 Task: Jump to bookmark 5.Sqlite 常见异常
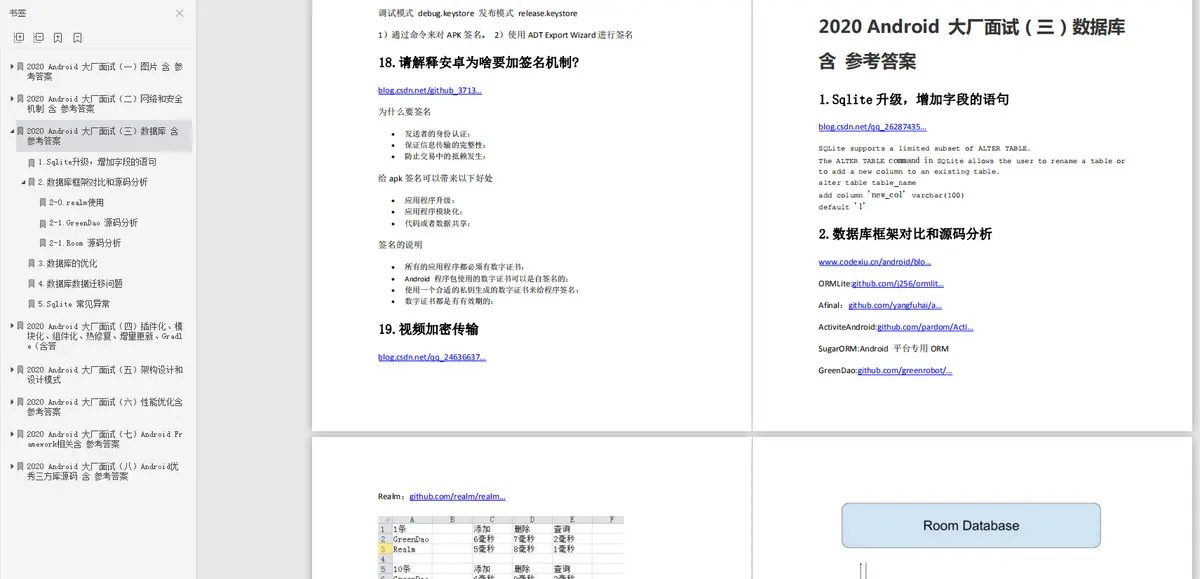pos(74,303)
